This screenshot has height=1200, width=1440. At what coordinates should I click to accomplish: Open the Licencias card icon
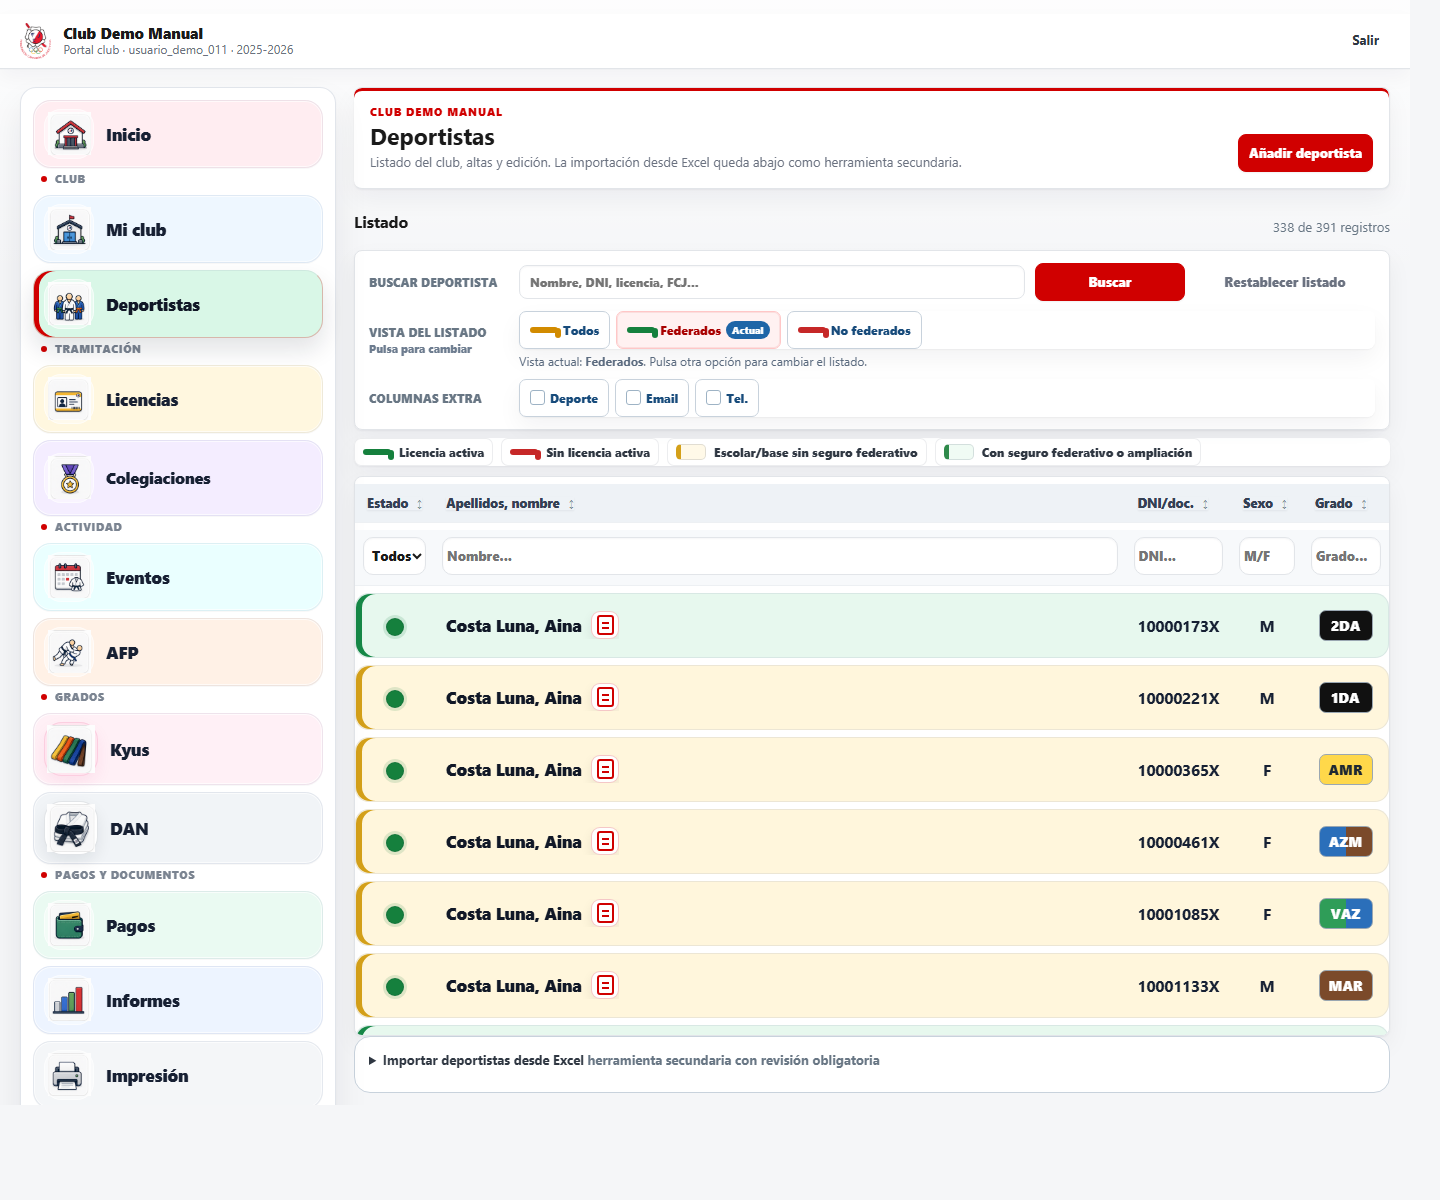click(x=69, y=400)
